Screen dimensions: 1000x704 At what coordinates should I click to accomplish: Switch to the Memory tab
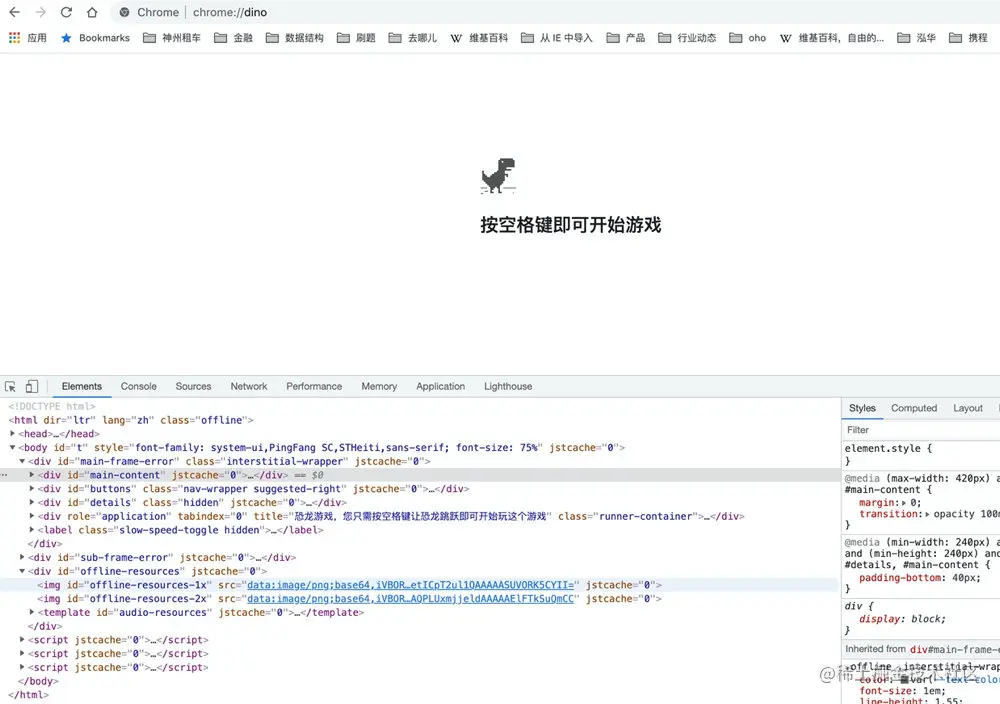pyautogui.click(x=379, y=386)
